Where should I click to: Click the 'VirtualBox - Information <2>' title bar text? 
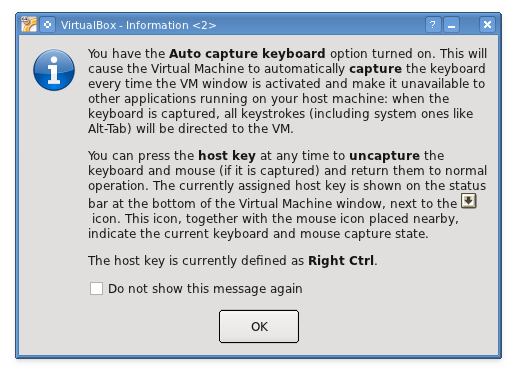138,25
